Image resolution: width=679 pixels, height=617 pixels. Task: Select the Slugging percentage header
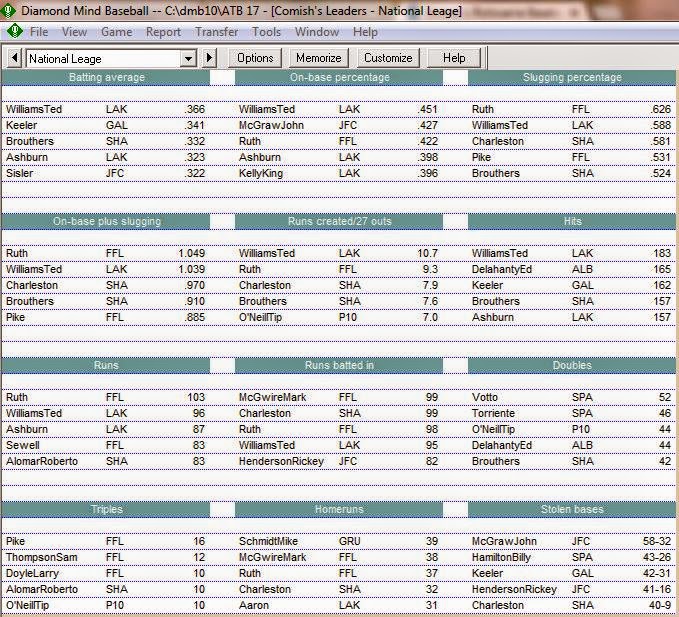pos(572,78)
